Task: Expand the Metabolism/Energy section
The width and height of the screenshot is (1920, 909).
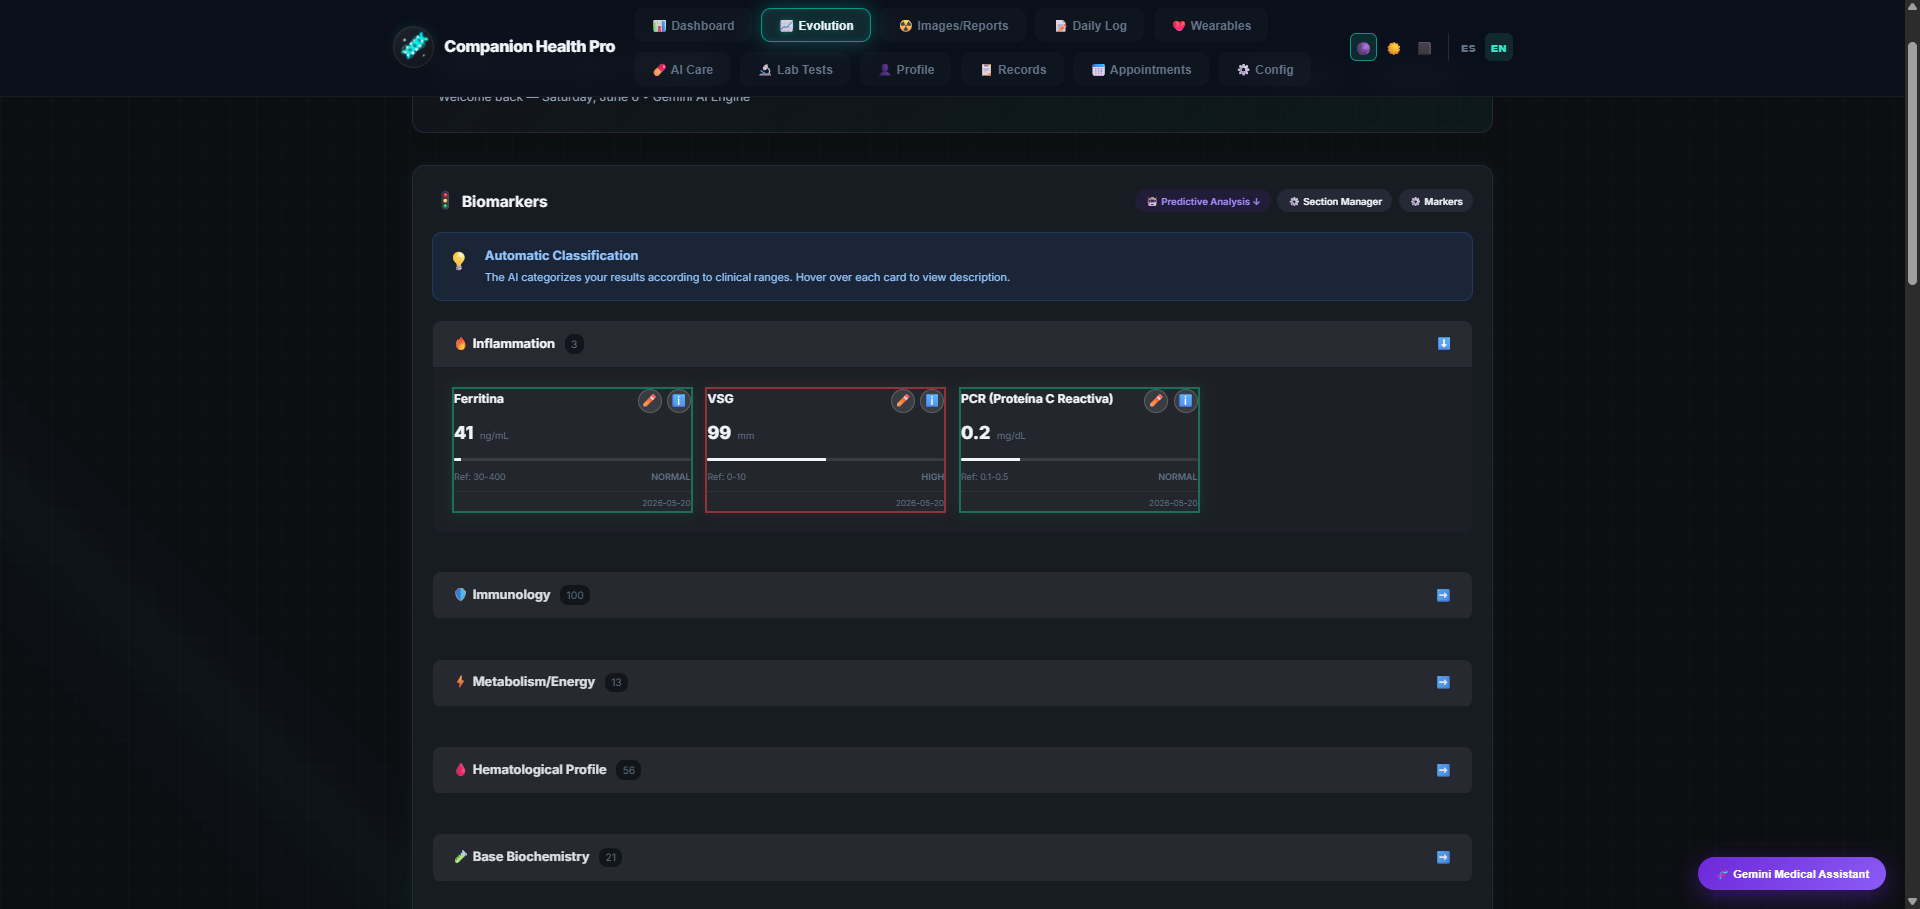Action: click(x=1443, y=682)
